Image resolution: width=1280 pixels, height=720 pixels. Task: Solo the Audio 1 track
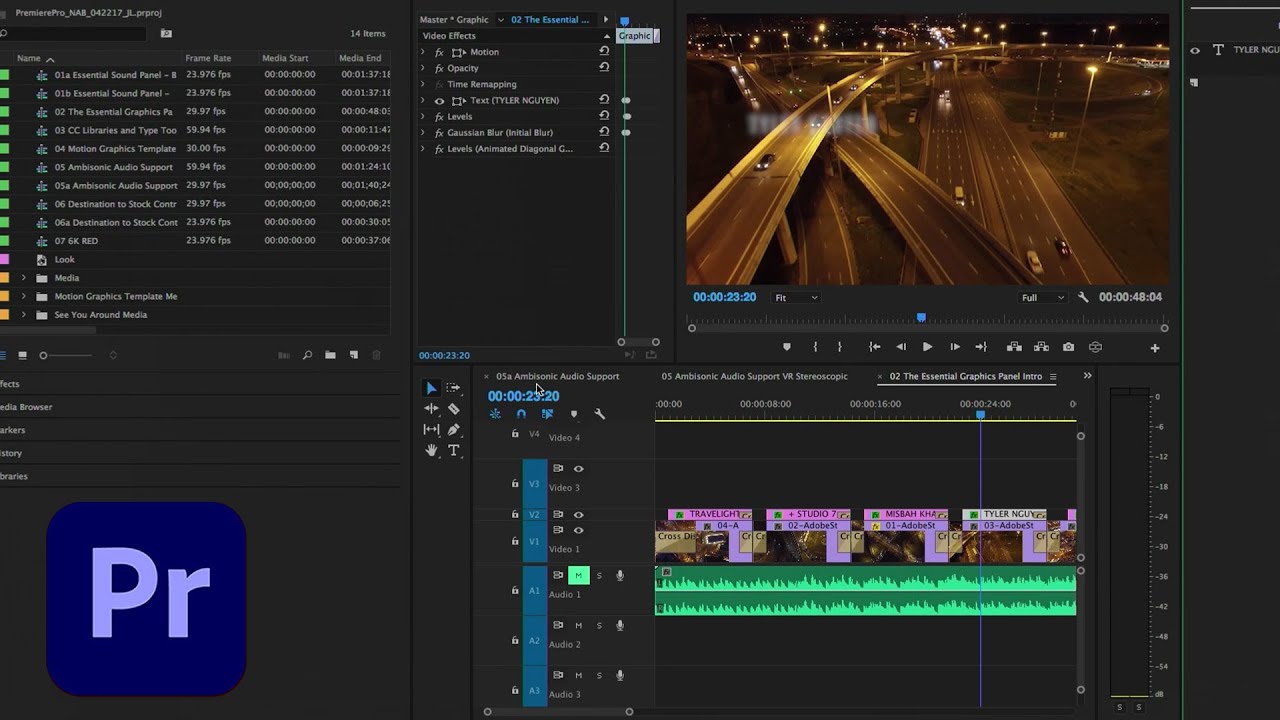(x=599, y=575)
